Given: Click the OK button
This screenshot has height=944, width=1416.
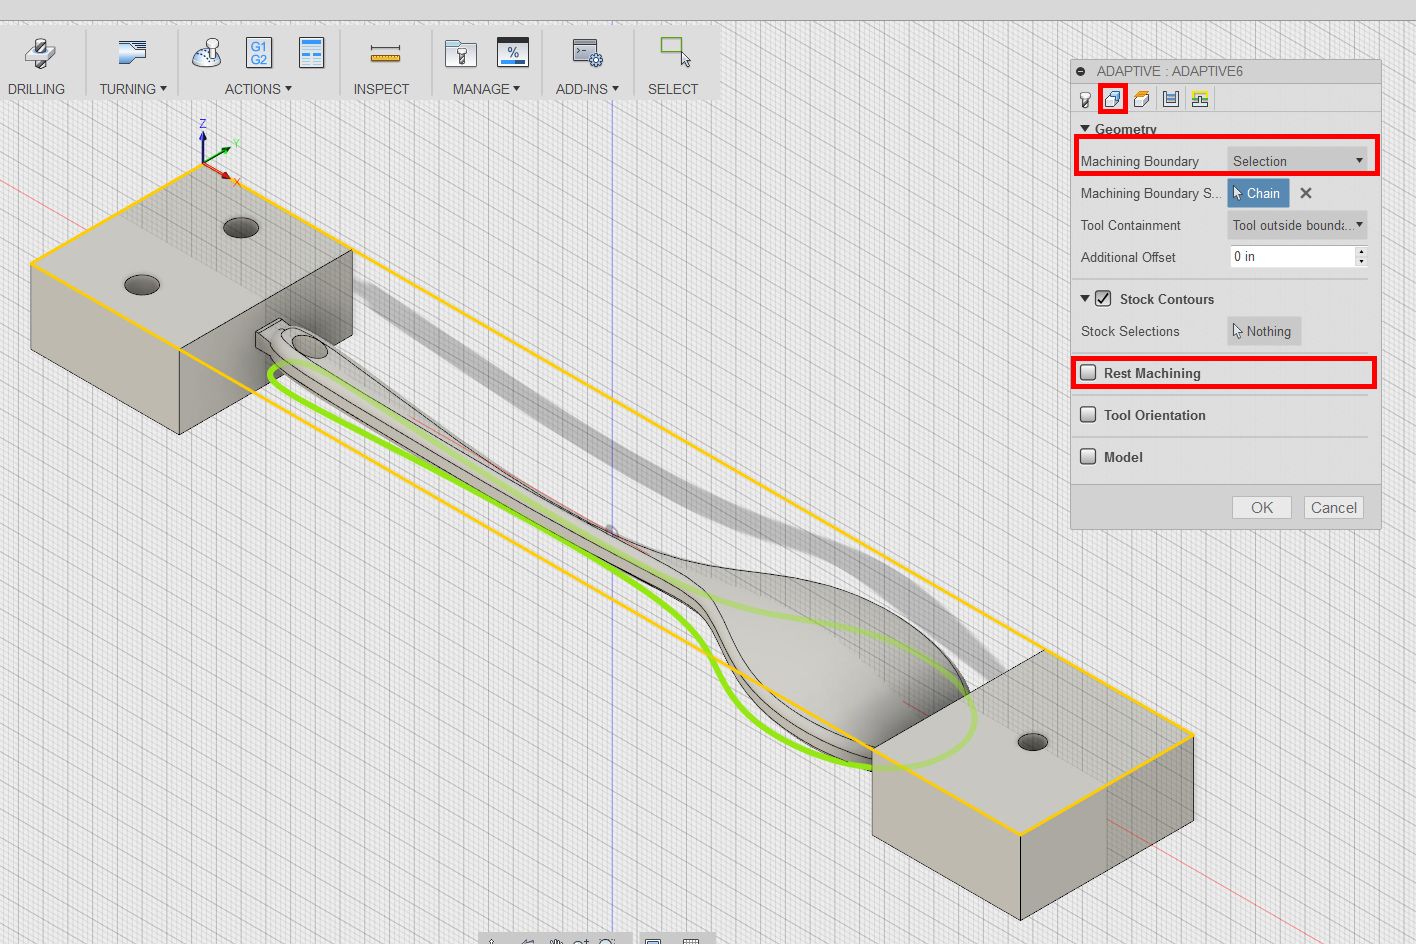Looking at the screenshot, I should [1261, 507].
